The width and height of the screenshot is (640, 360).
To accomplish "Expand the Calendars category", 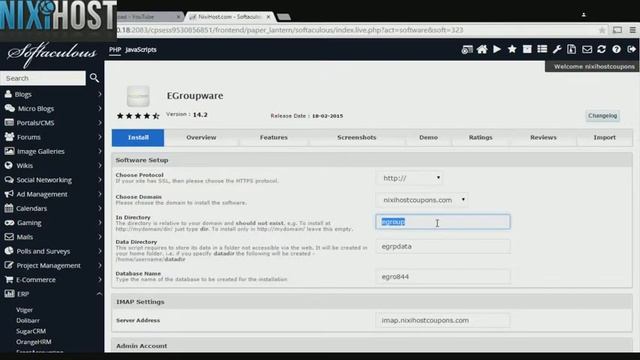I will click(x=52, y=209).
